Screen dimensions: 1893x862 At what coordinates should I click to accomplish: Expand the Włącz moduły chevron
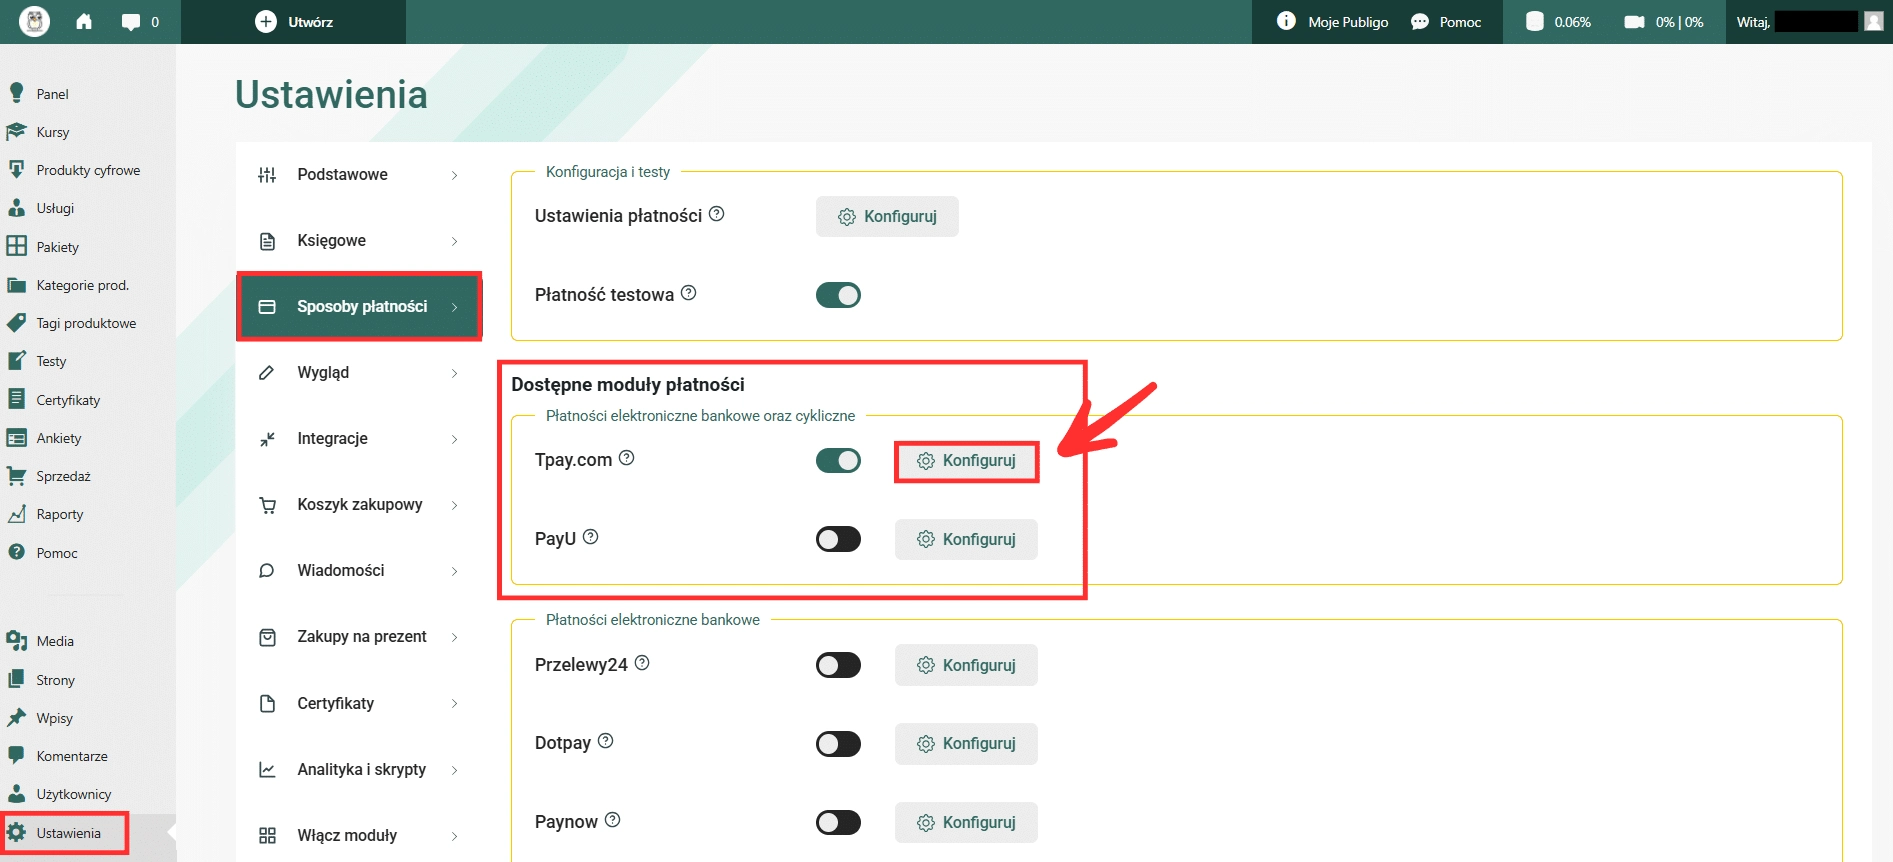pos(454,836)
